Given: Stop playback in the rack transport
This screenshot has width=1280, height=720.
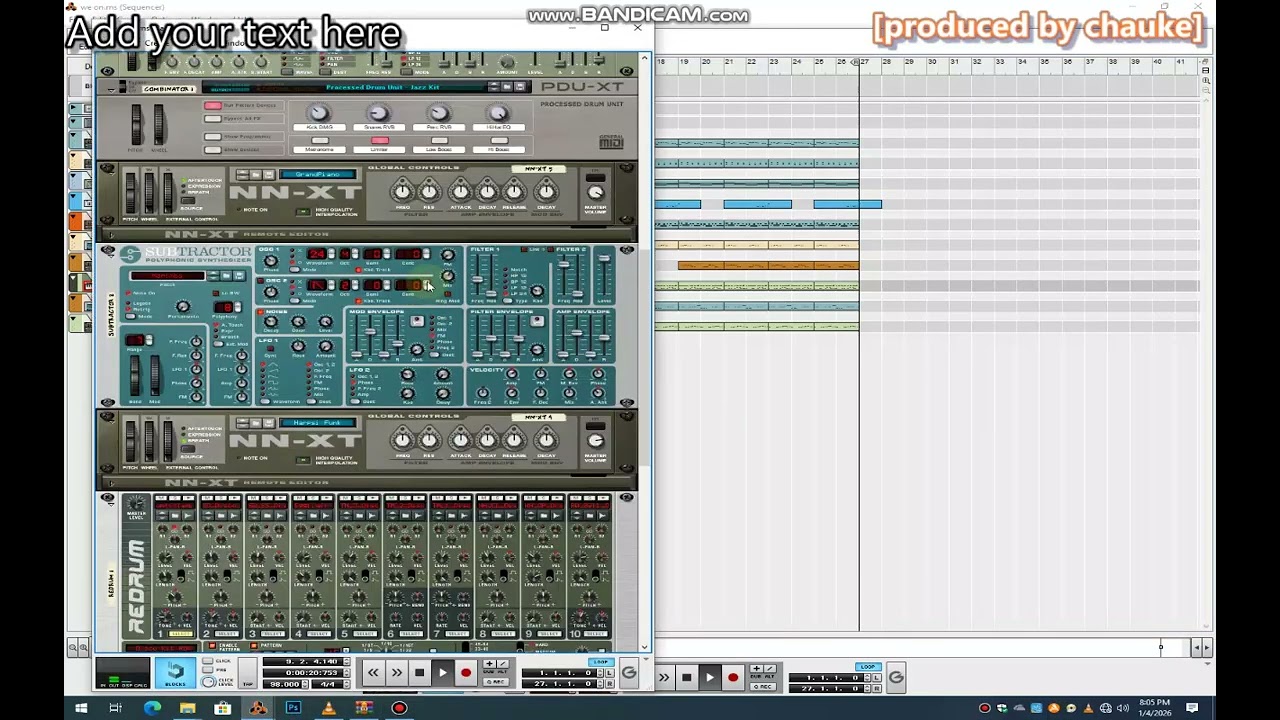Looking at the screenshot, I should click(420, 672).
